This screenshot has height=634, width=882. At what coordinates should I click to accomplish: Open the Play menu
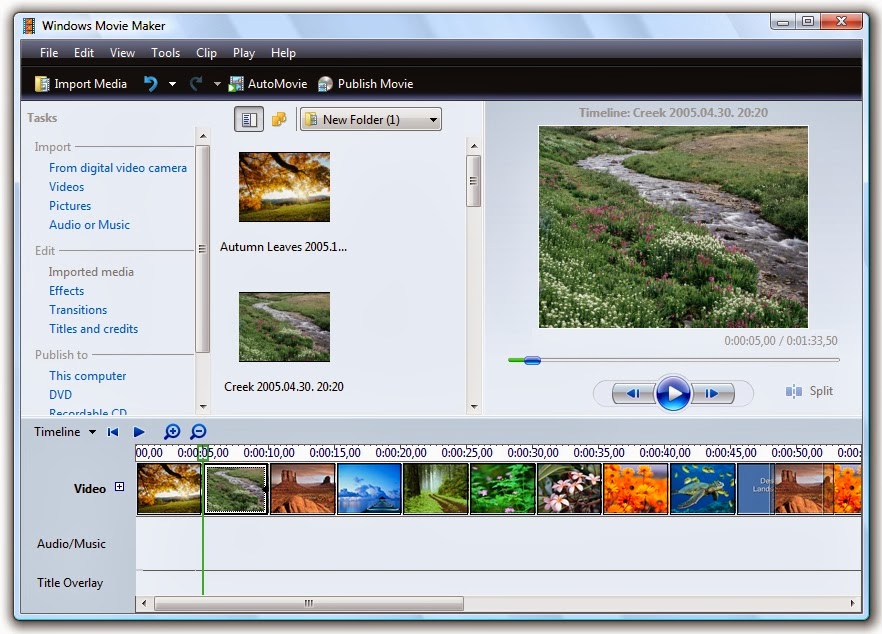tap(244, 53)
